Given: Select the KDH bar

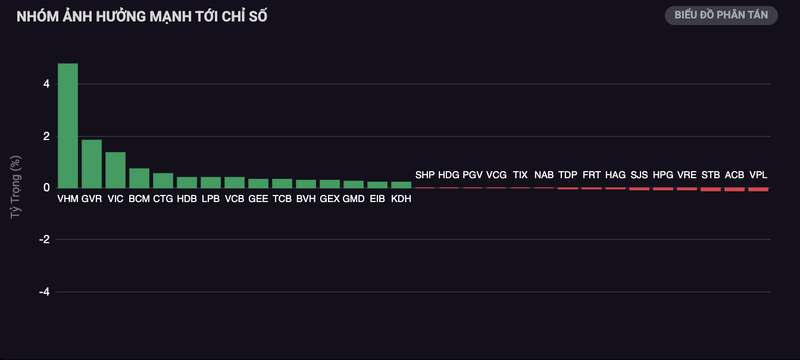Looking at the screenshot, I should click(401, 185).
